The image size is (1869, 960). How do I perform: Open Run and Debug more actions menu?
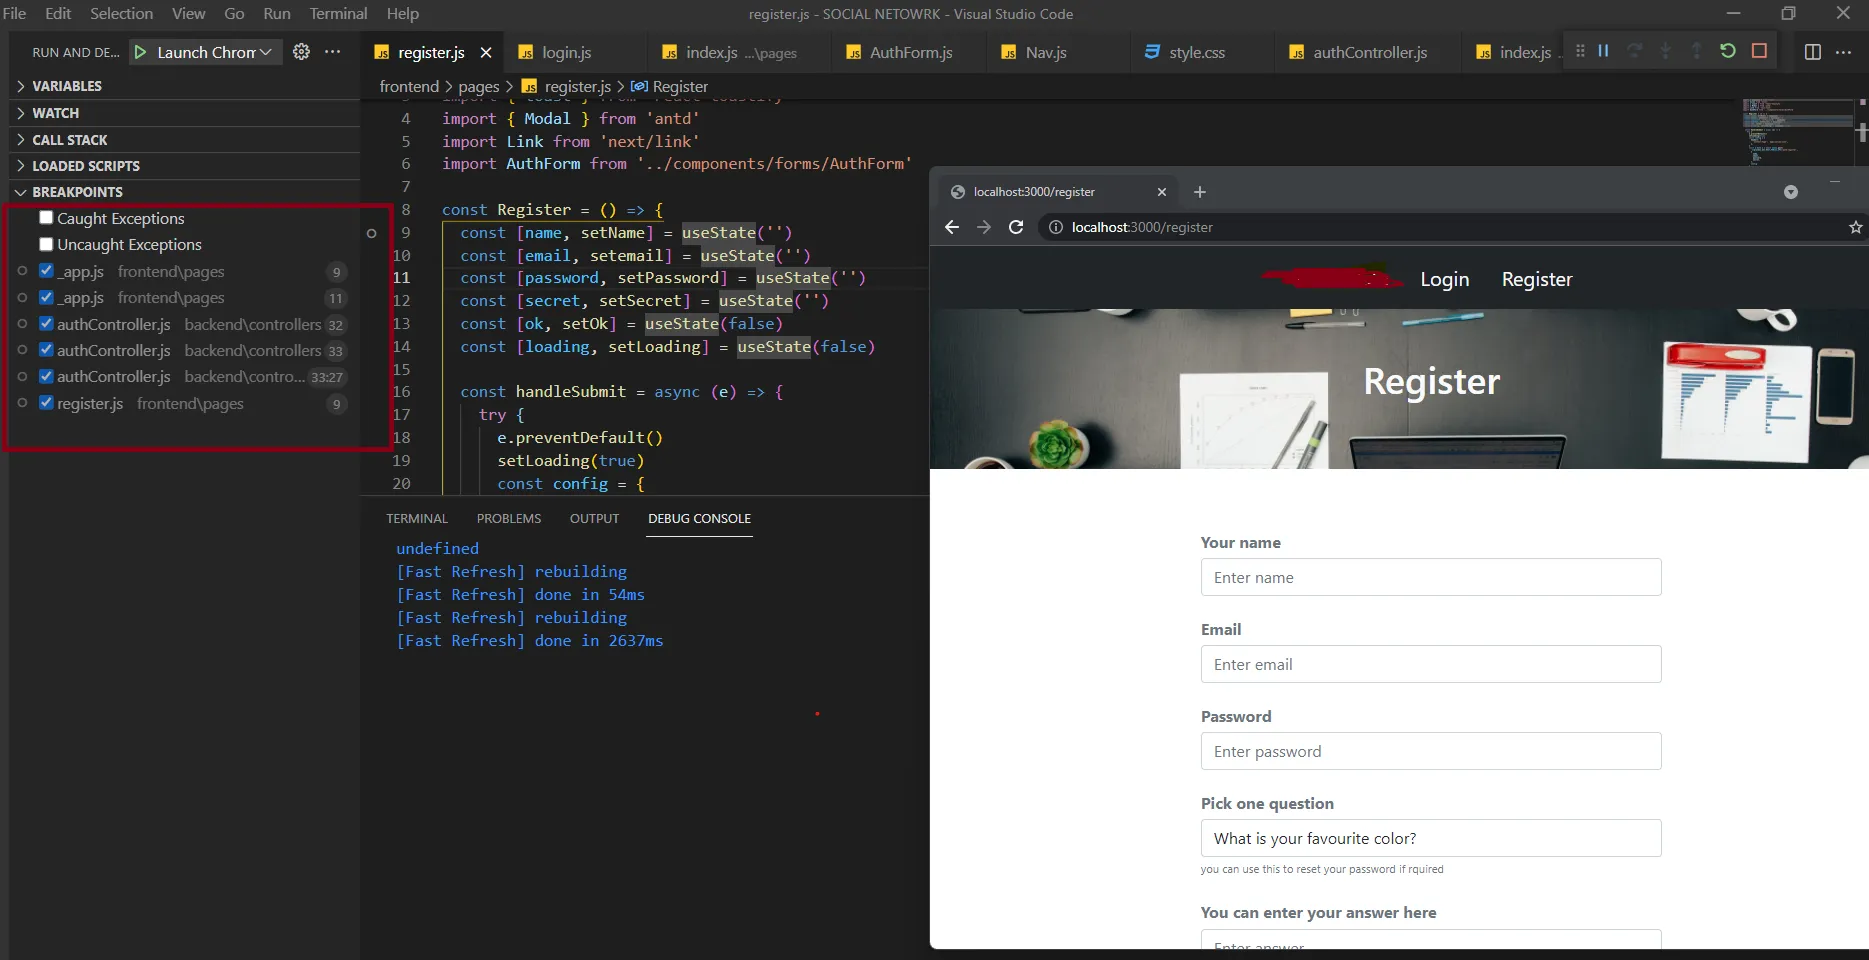pos(333,52)
